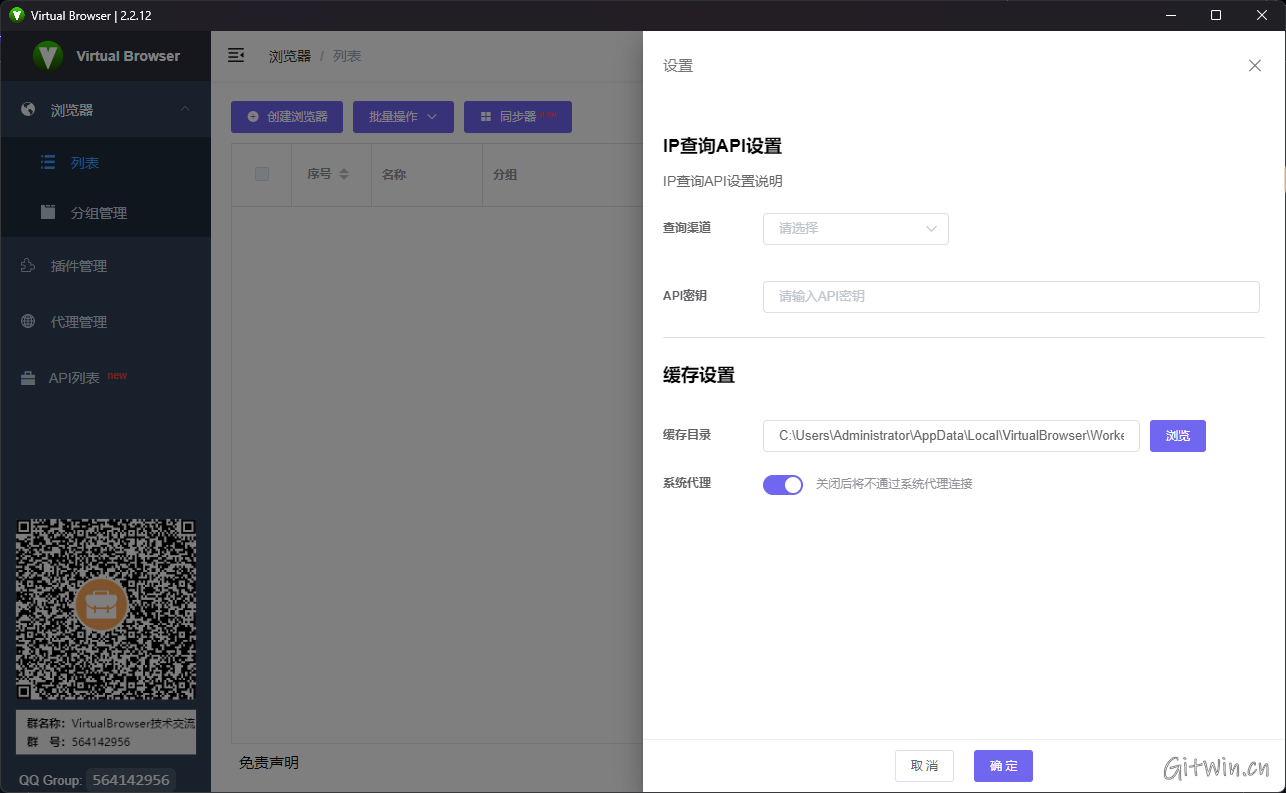The width and height of the screenshot is (1286, 793).
Task: Sort the table by 序号 column arrows
Action: coord(344,174)
